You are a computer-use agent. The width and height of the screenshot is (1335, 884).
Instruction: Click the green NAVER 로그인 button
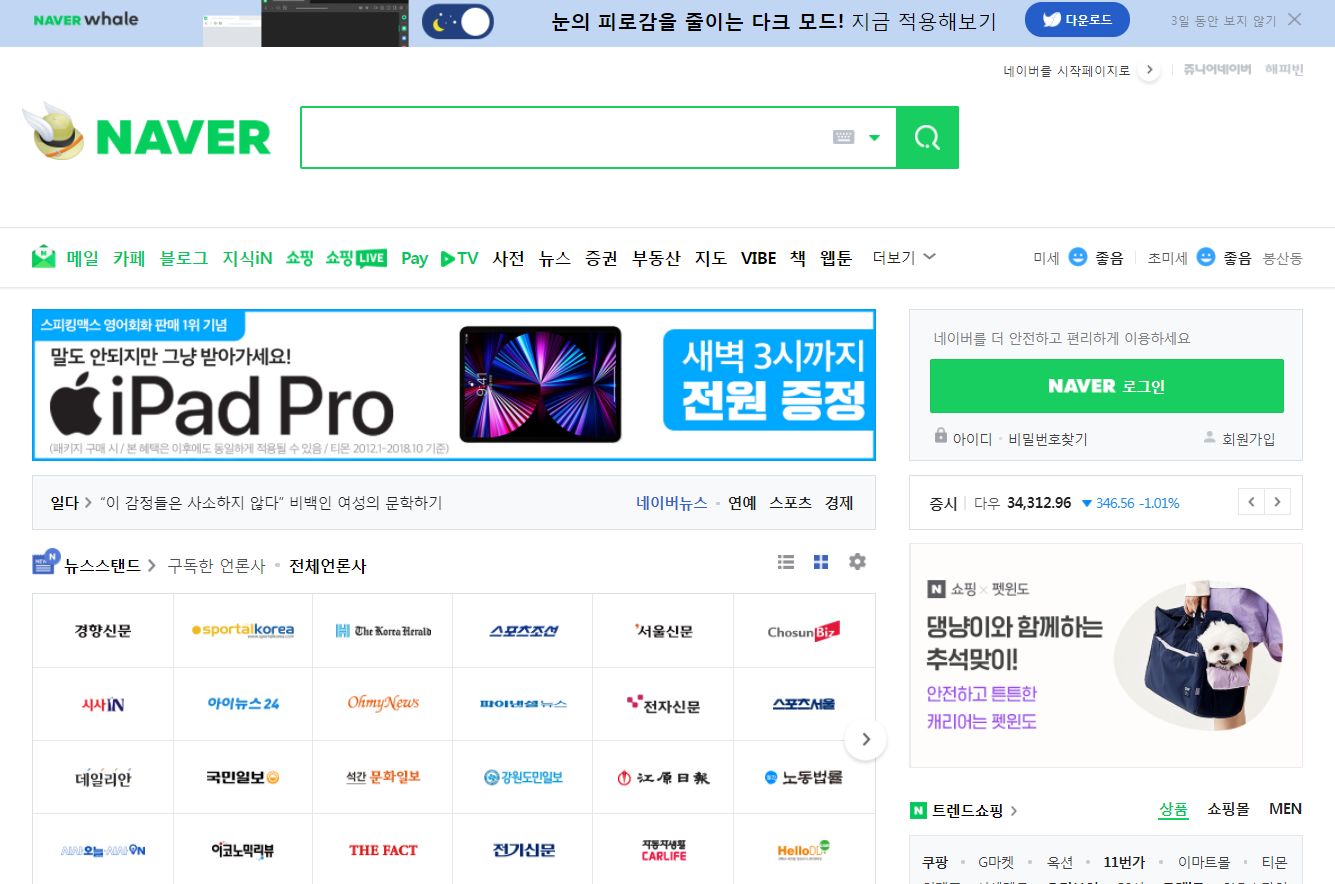pyautogui.click(x=1106, y=386)
